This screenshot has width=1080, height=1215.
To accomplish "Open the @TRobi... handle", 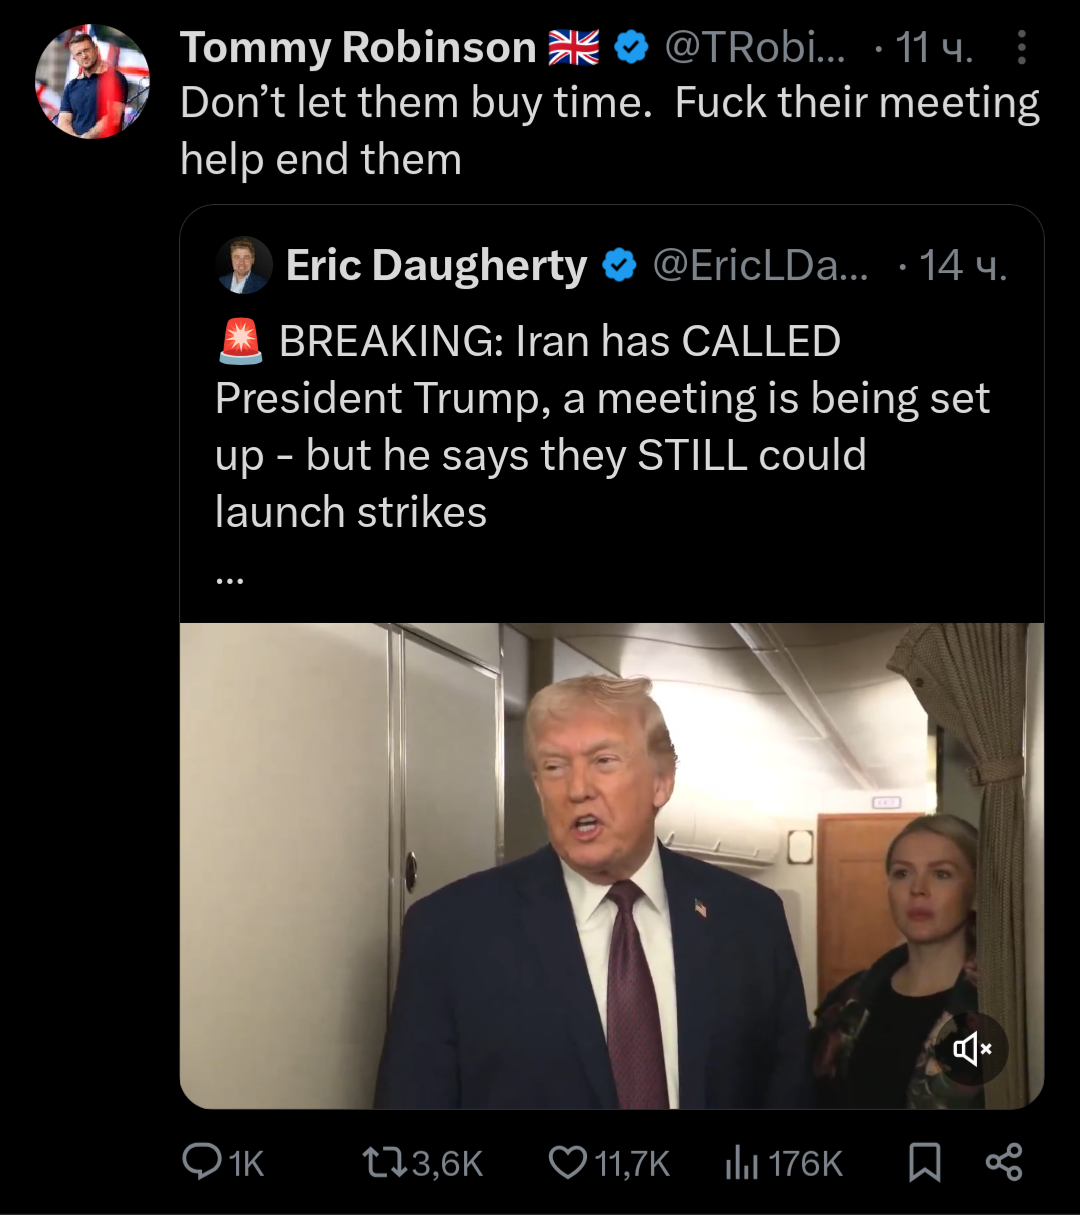I will (755, 47).
